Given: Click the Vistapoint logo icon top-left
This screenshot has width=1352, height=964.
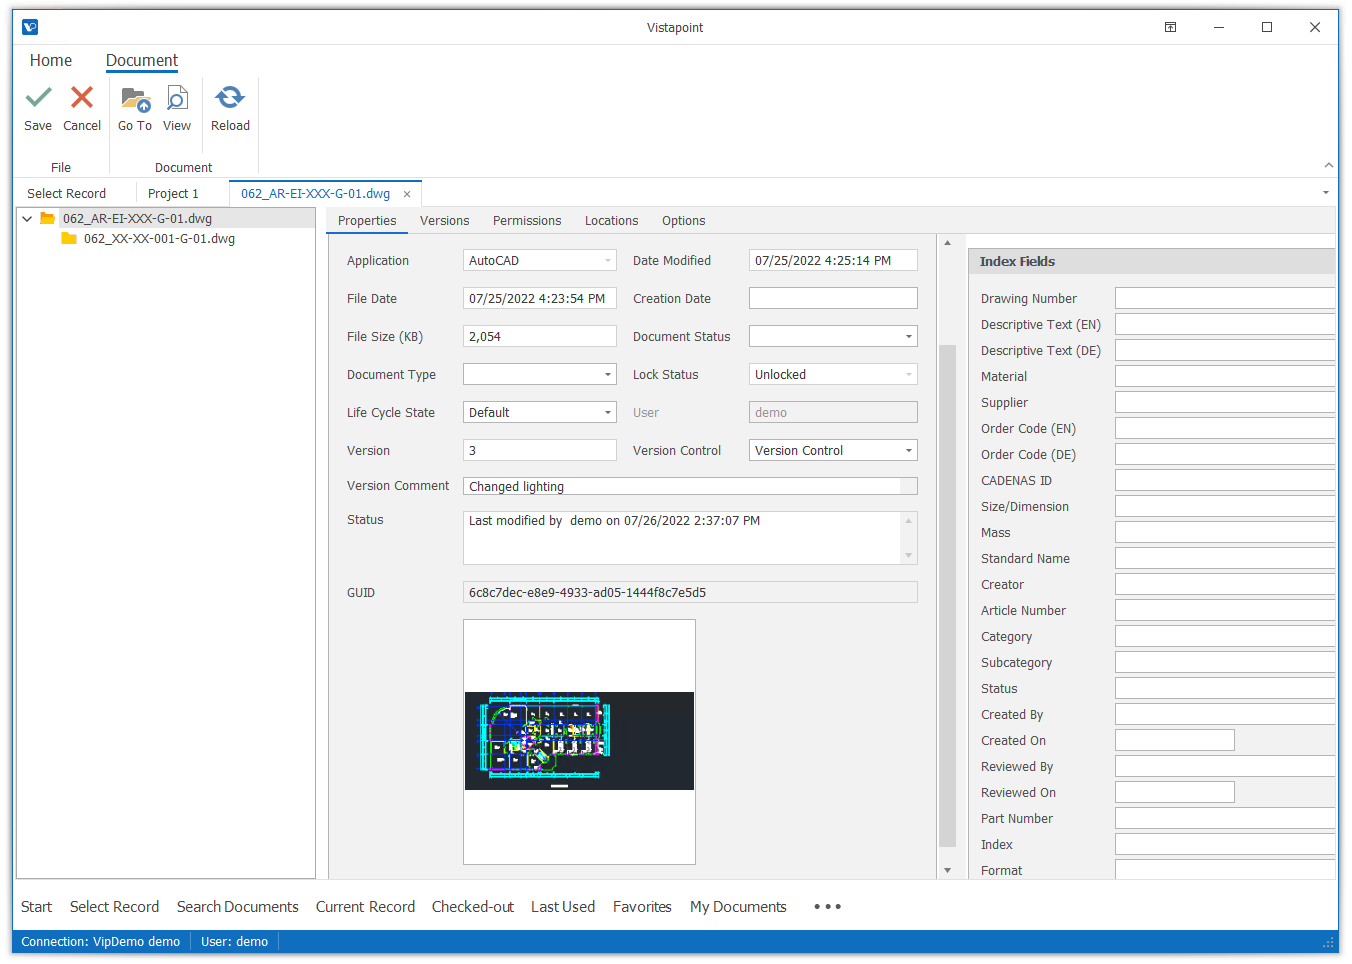Looking at the screenshot, I should (29, 27).
